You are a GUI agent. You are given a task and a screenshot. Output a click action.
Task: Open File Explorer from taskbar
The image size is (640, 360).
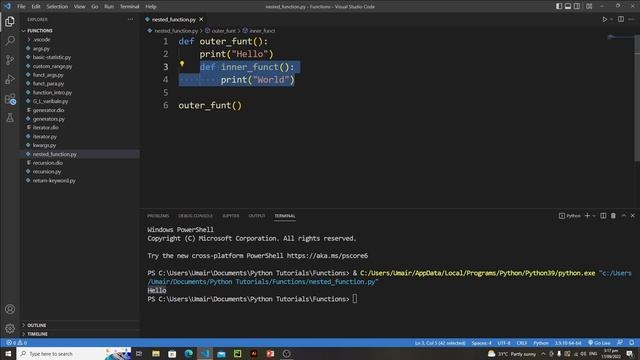pyautogui.click(x=156, y=353)
